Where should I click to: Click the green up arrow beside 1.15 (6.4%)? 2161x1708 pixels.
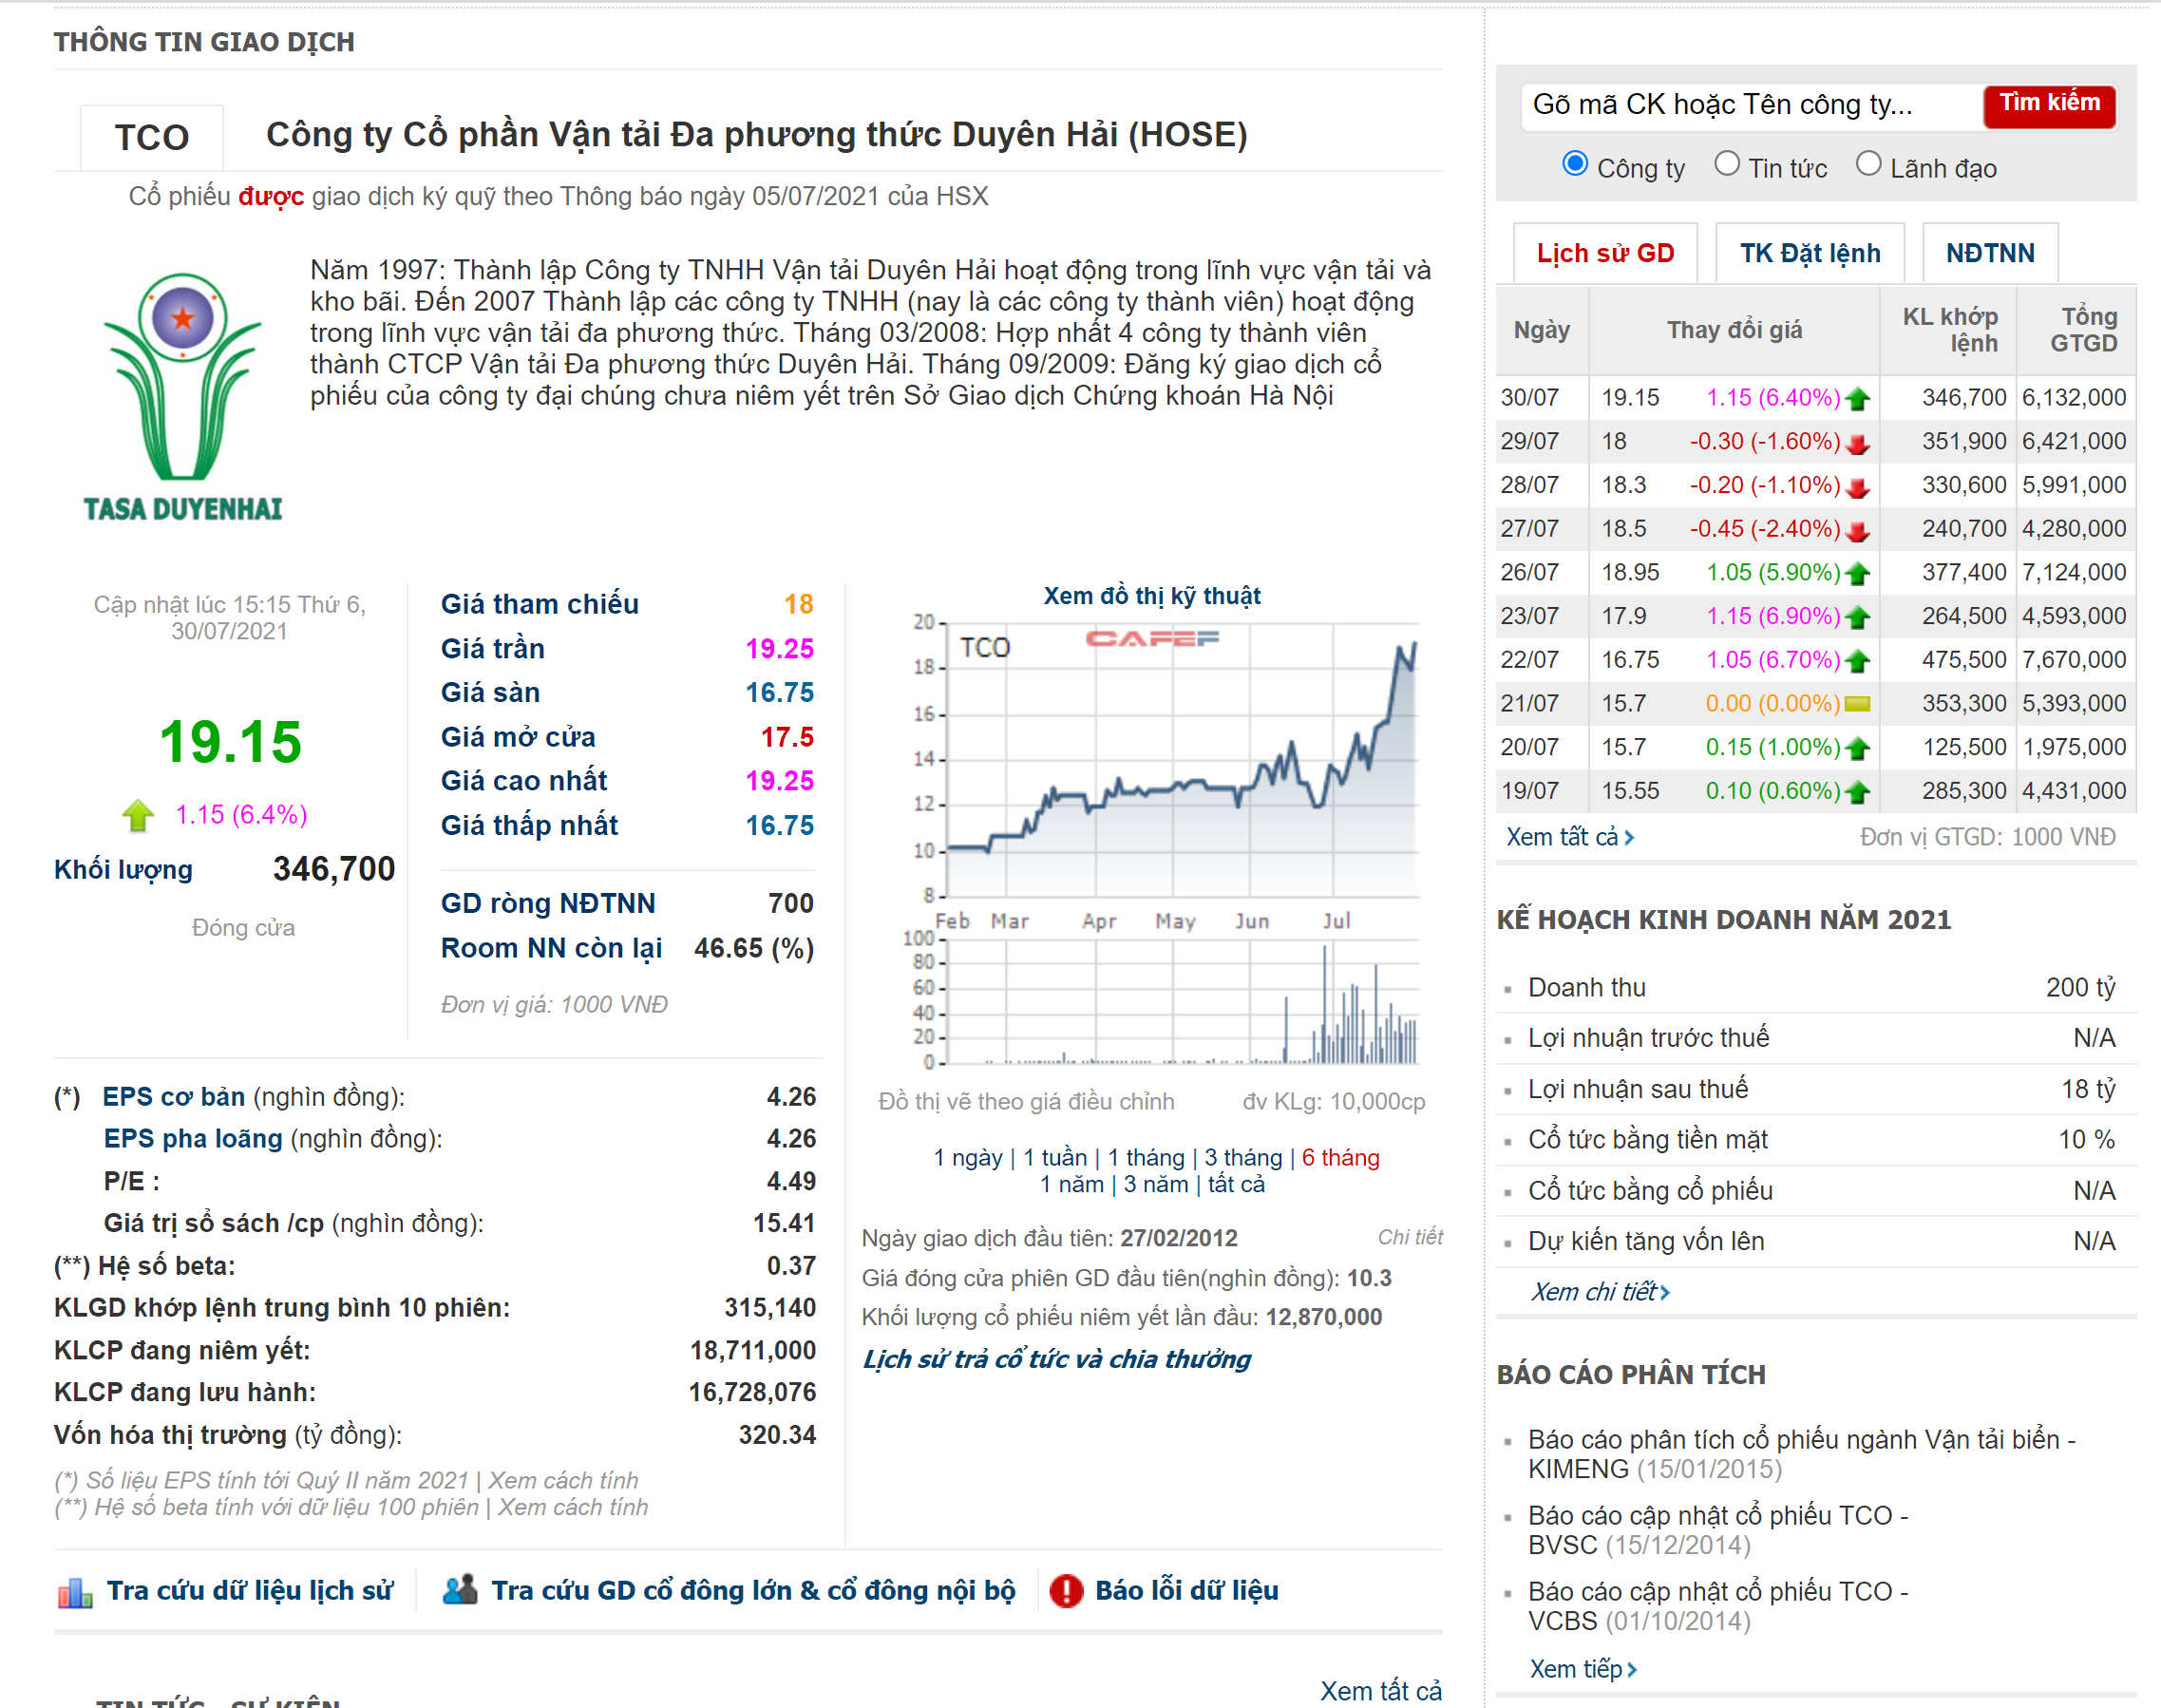pyautogui.click(x=138, y=816)
